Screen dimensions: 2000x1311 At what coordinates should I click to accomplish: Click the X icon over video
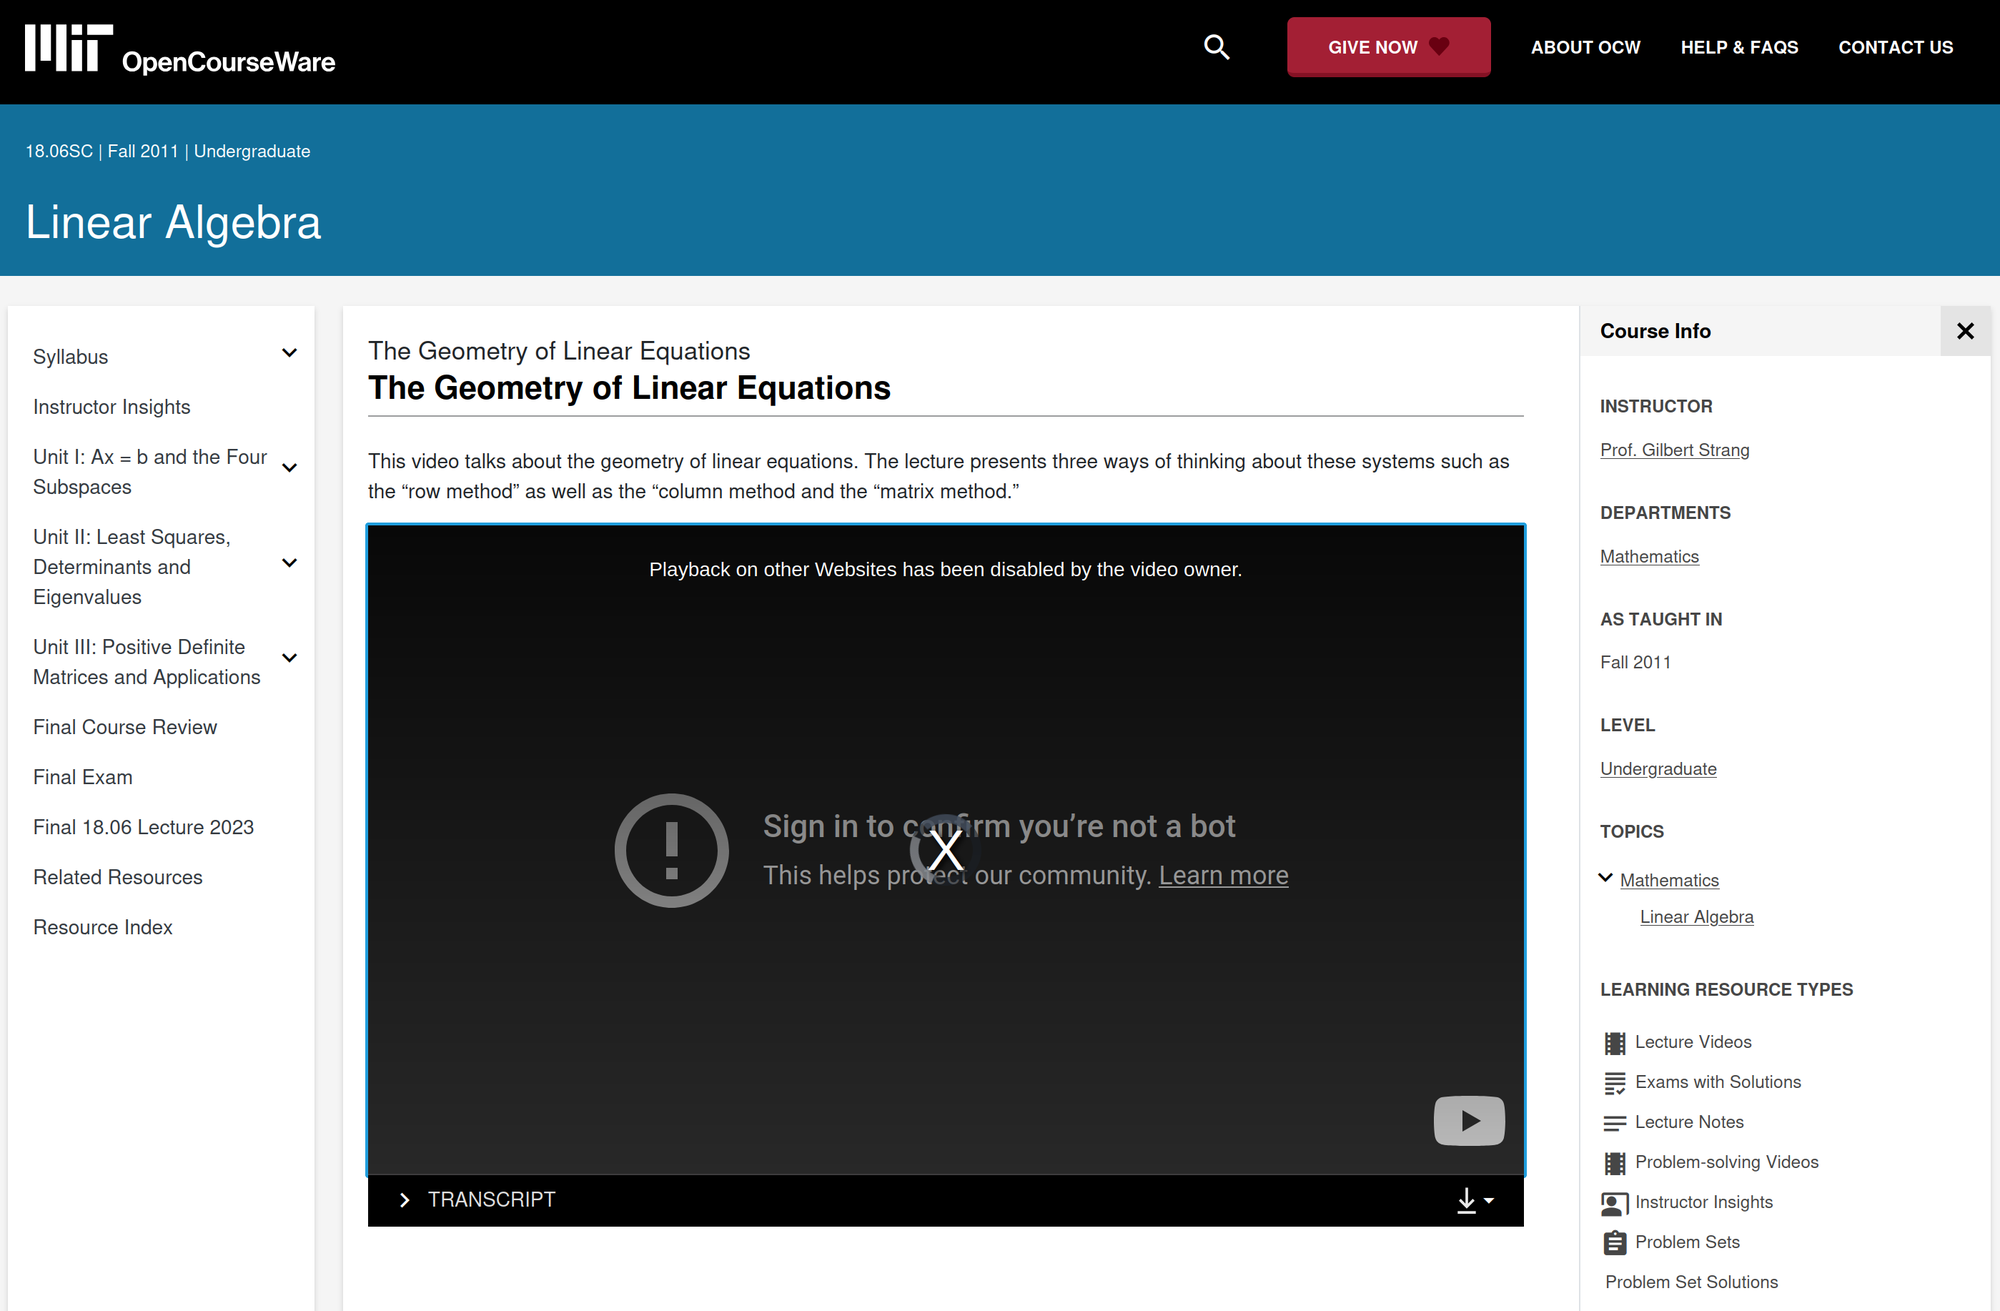pyautogui.click(x=945, y=850)
